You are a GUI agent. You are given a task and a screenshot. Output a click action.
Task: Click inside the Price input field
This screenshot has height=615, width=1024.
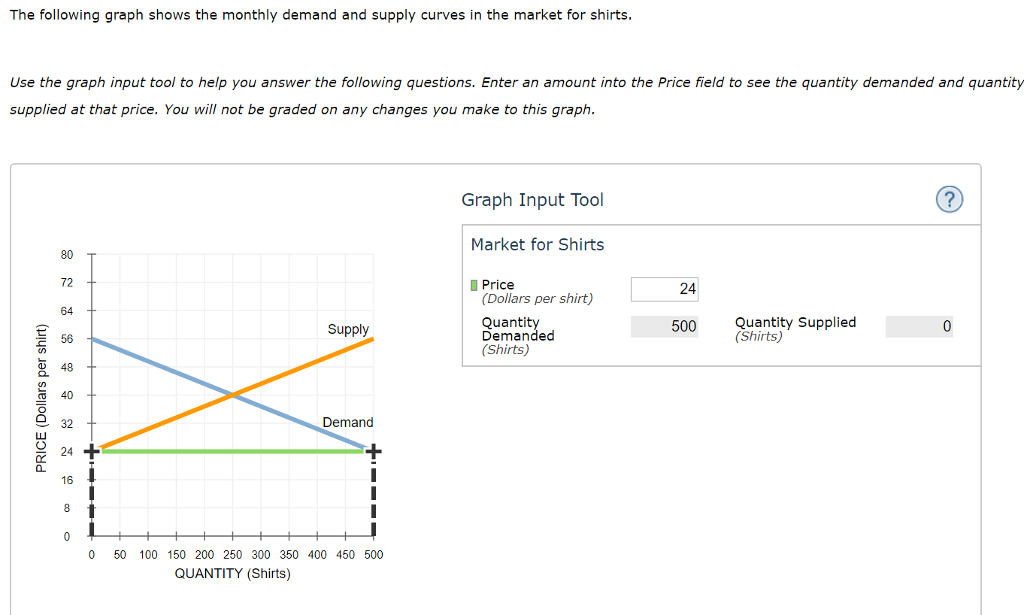(x=664, y=289)
